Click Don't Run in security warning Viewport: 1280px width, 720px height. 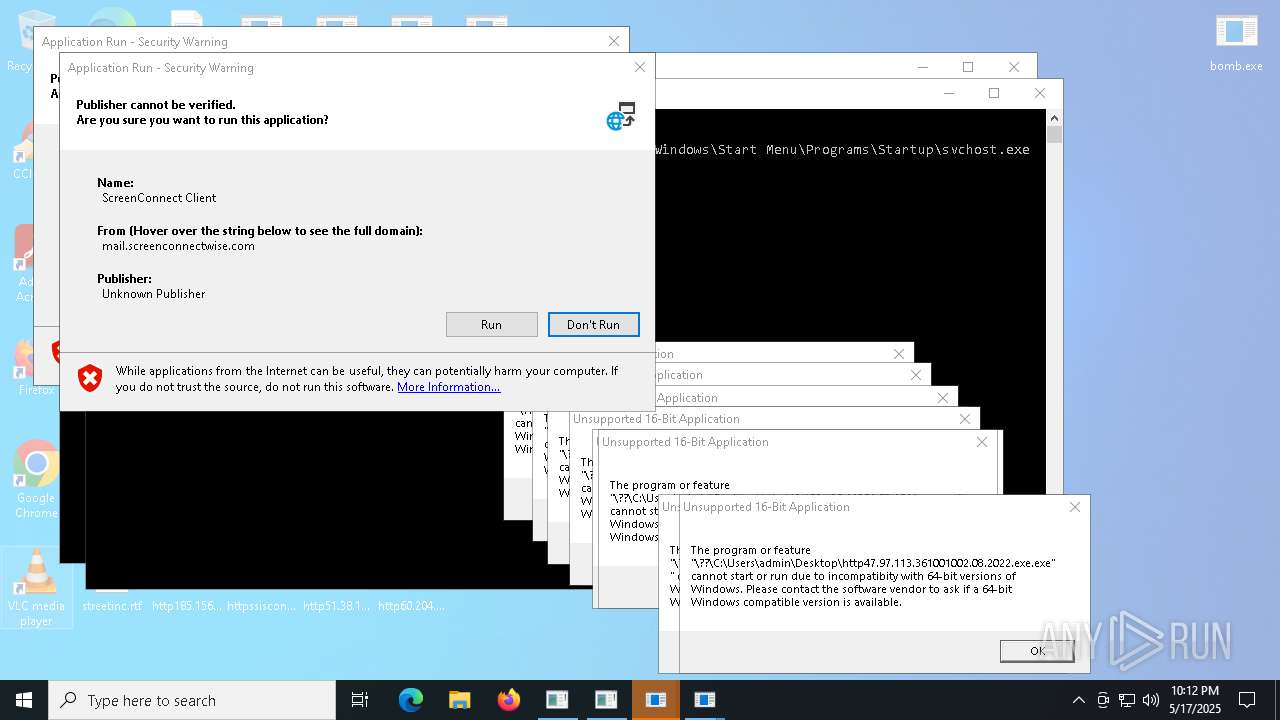[593, 324]
